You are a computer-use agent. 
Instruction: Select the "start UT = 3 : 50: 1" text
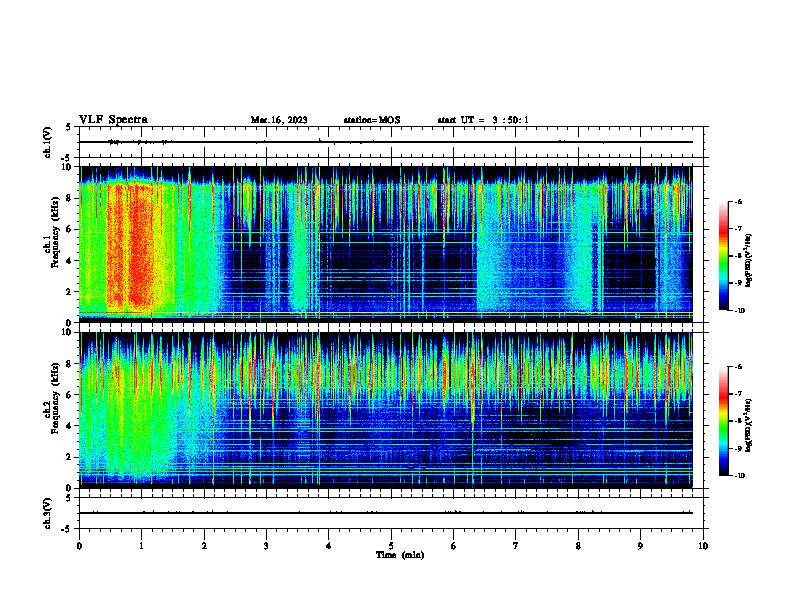483,120
